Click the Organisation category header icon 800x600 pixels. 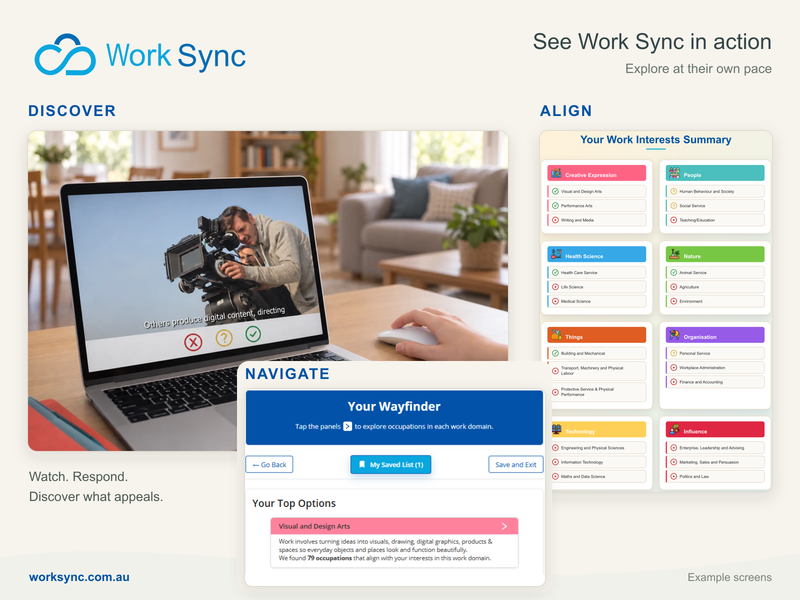674,335
